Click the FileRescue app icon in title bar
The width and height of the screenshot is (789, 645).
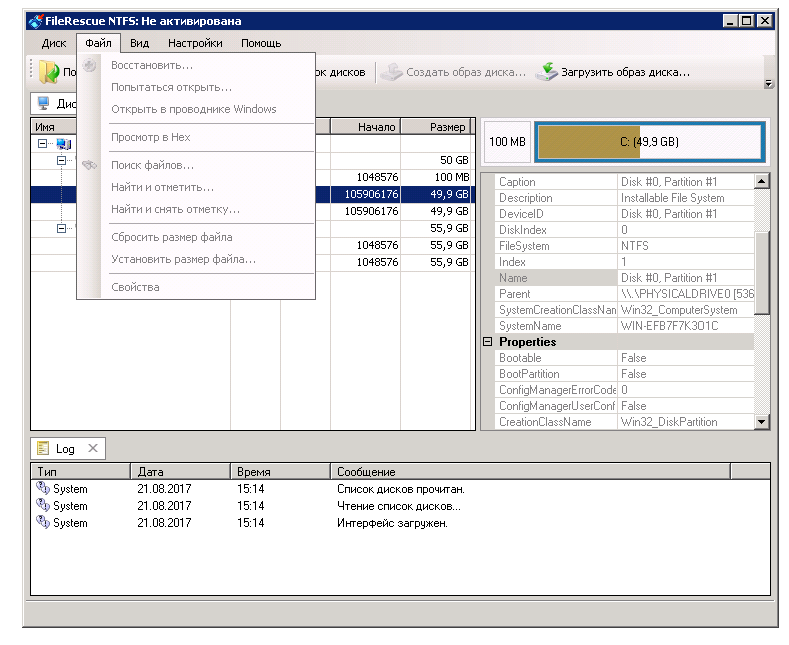click(x=35, y=20)
